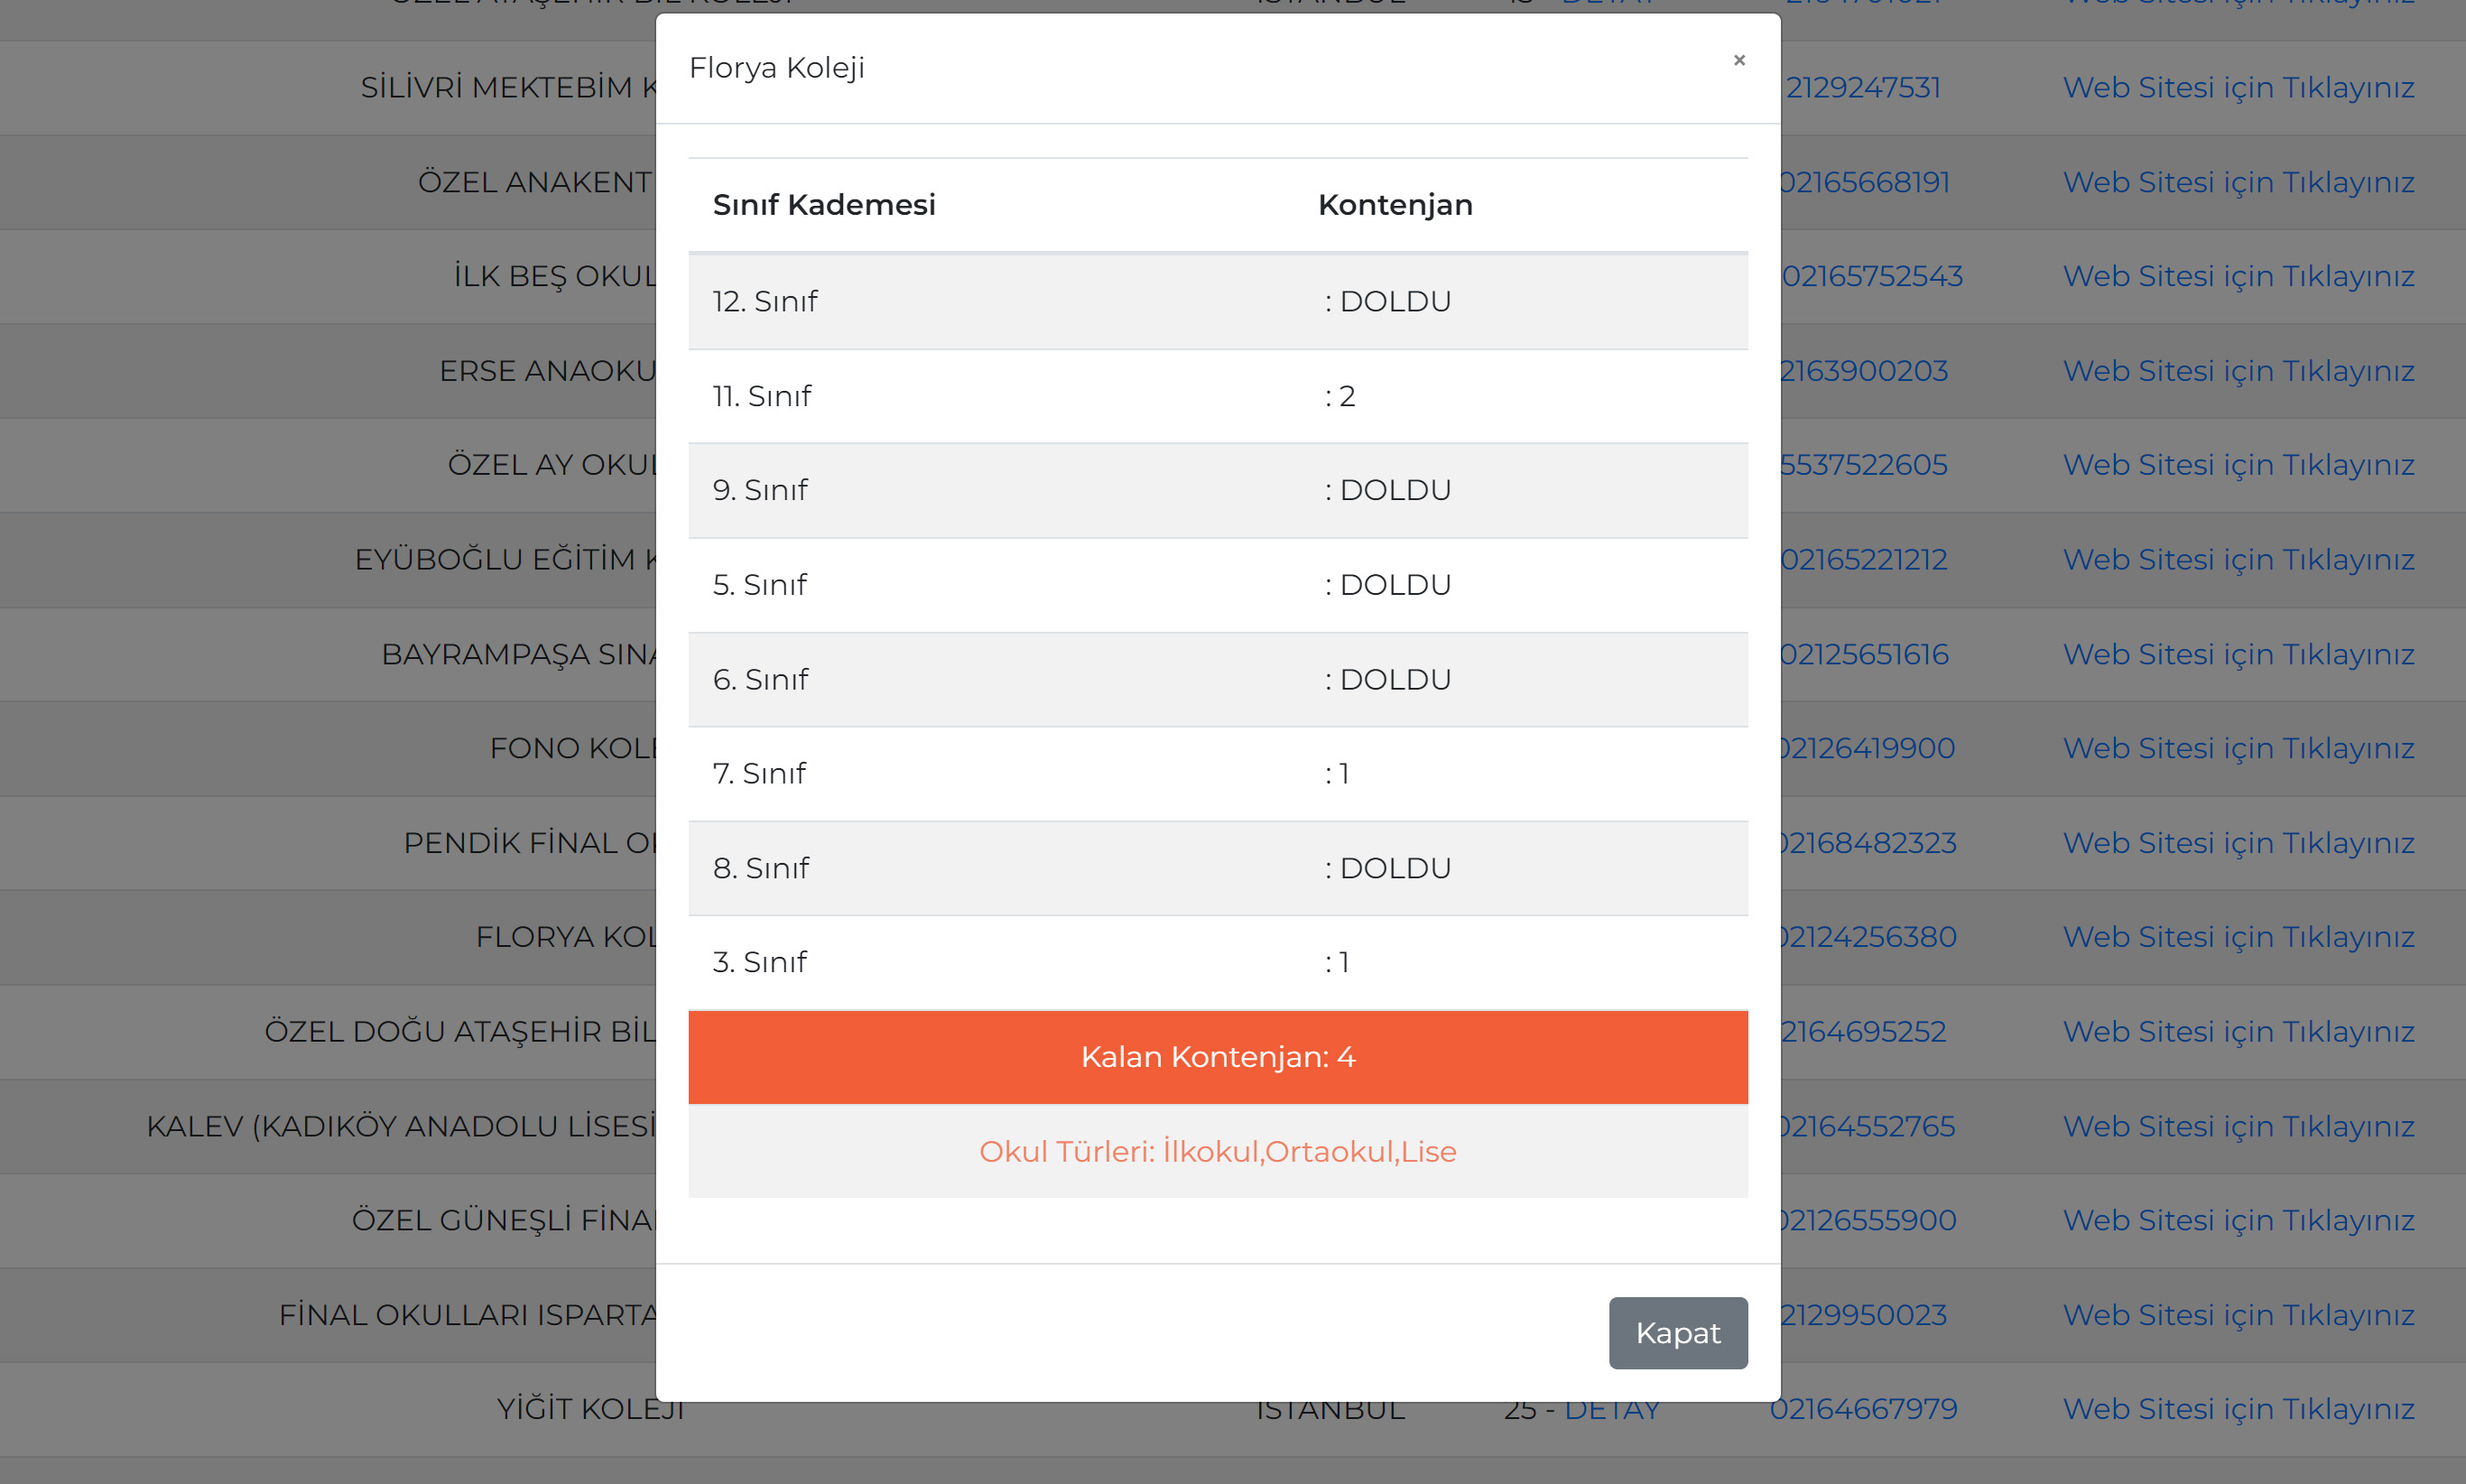The height and width of the screenshot is (1484, 2466).
Task: Open website link for phone 2129247531
Action: (x=2238, y=88)
